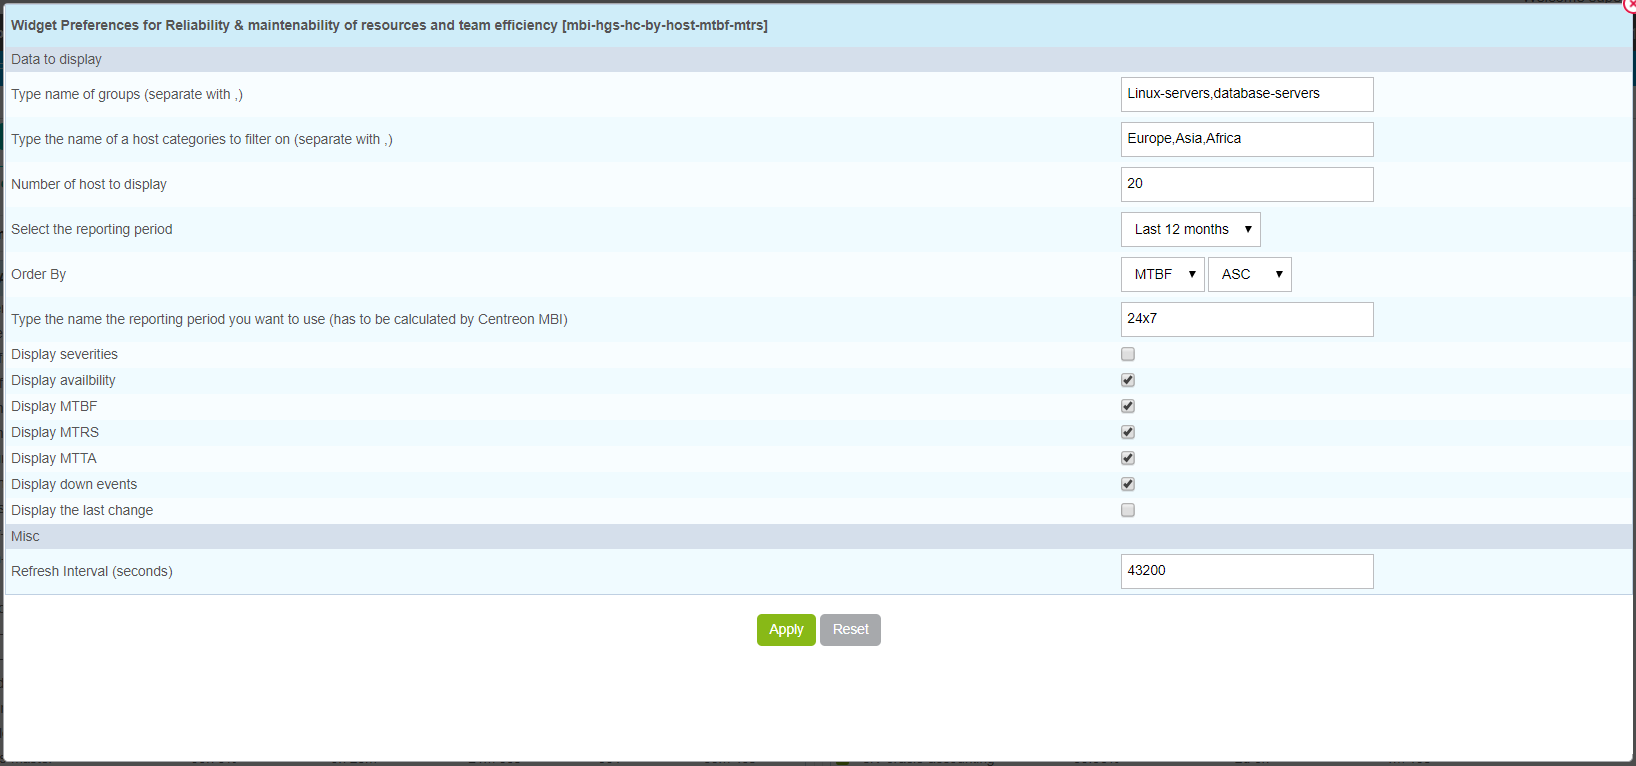
Task: Uncheck the Display MTBF checkbox
Action: 1128,406
